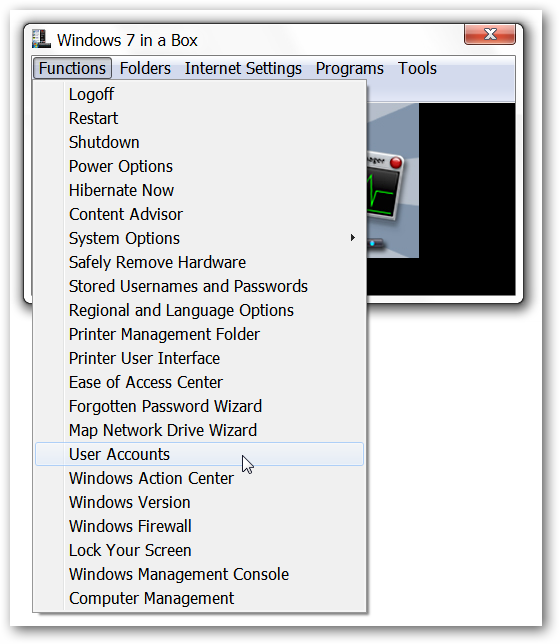
Task: Select Regional and Language Options
Action: (199, 310)
